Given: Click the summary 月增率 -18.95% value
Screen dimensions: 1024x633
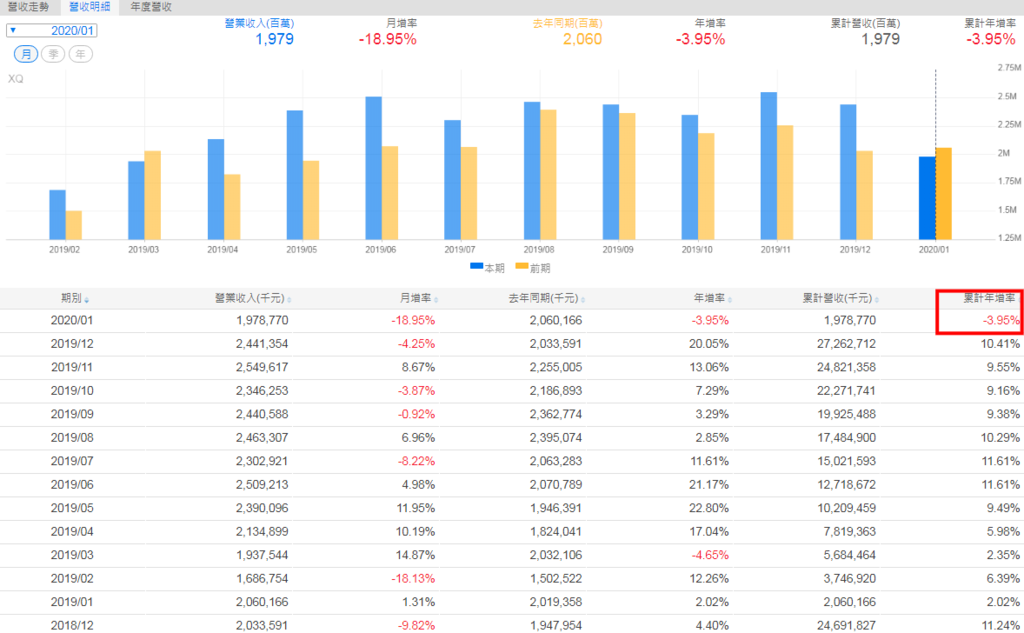Looking at the screenshot, I should point(387,39).
